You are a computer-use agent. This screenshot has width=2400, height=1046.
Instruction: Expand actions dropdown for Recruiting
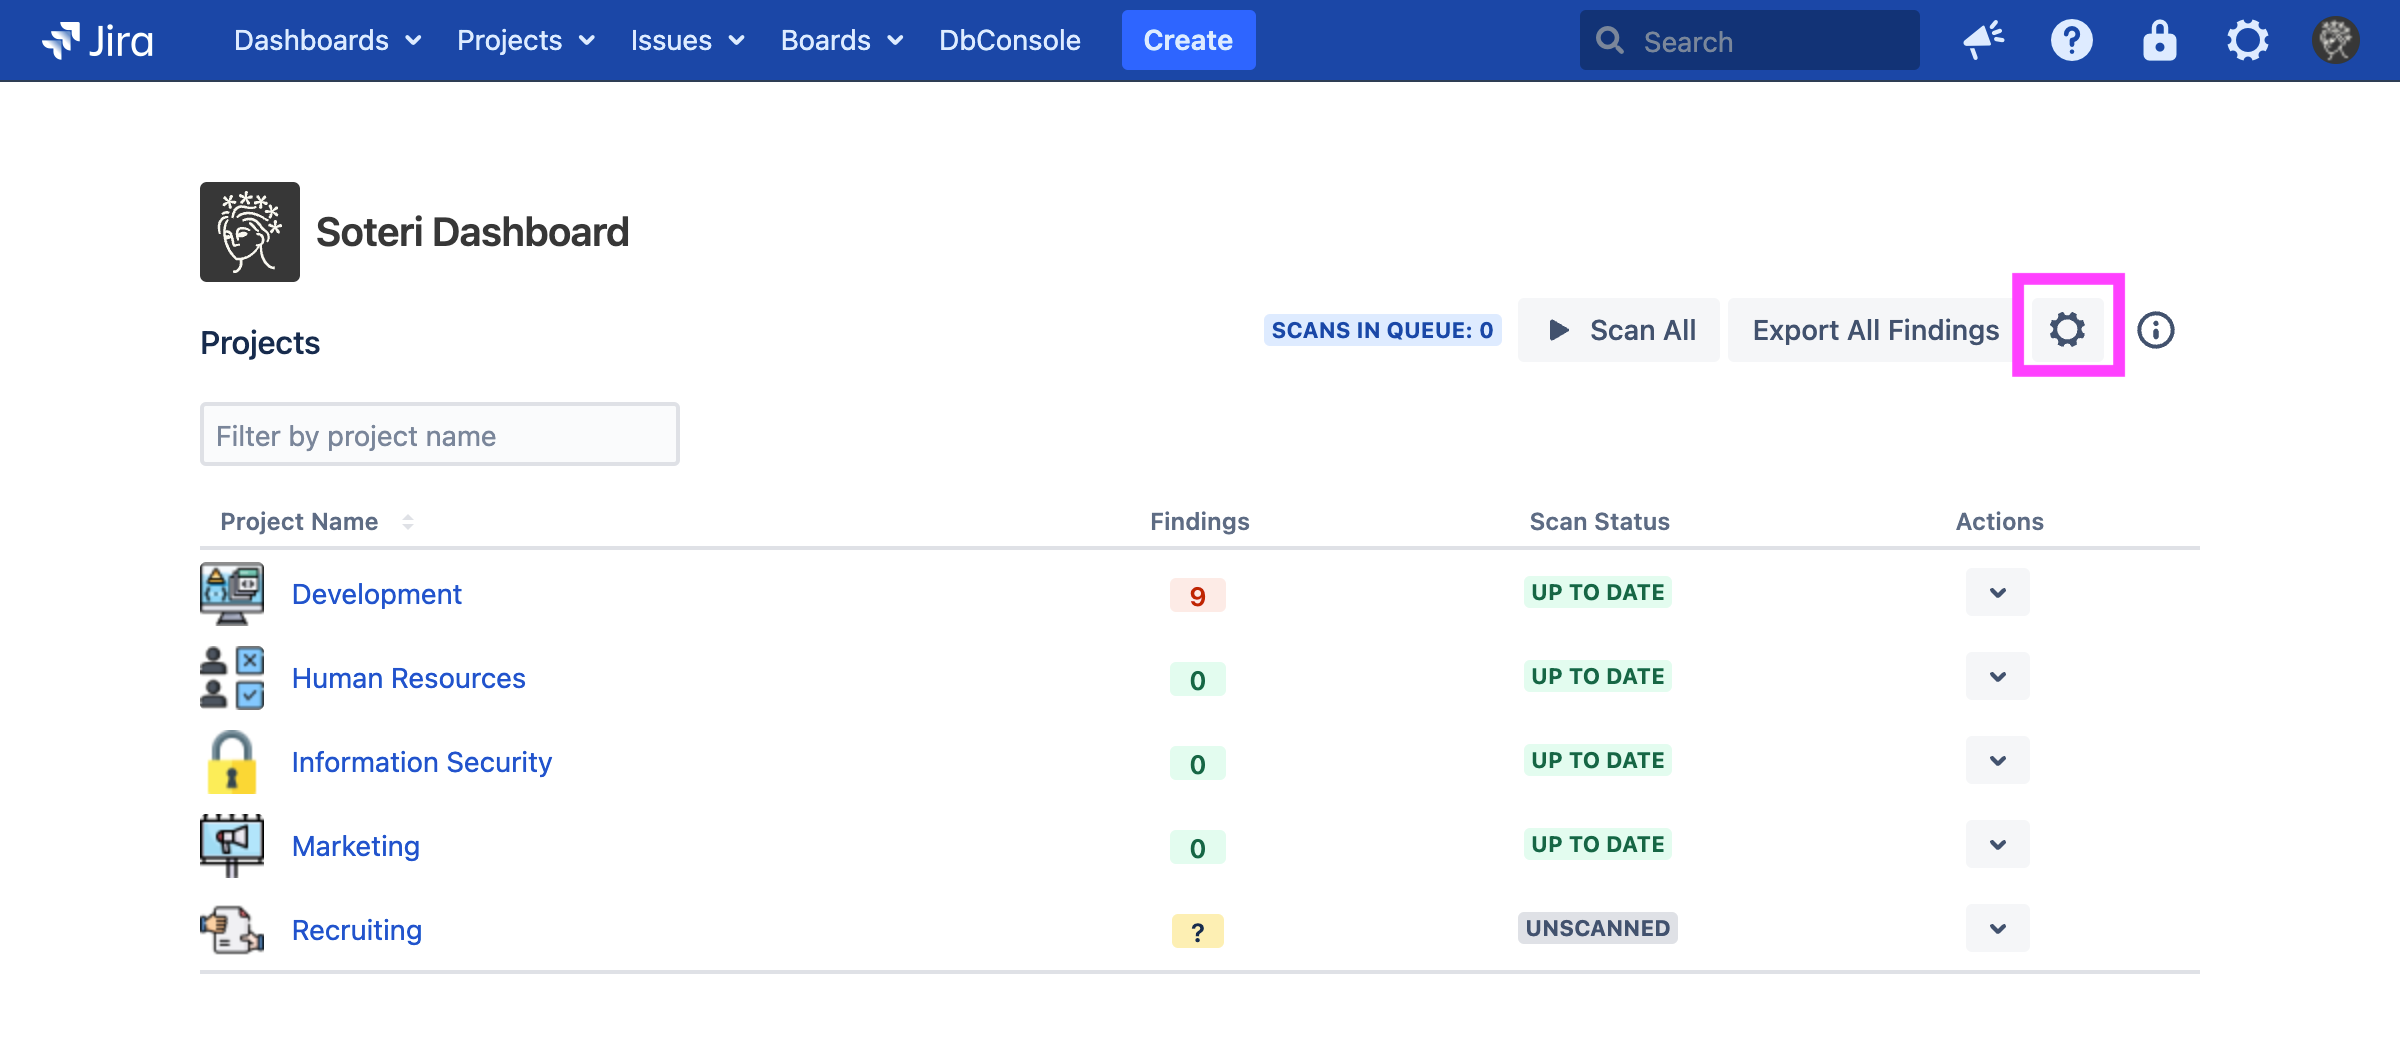pyautogui.click(x=1997, y=929)
